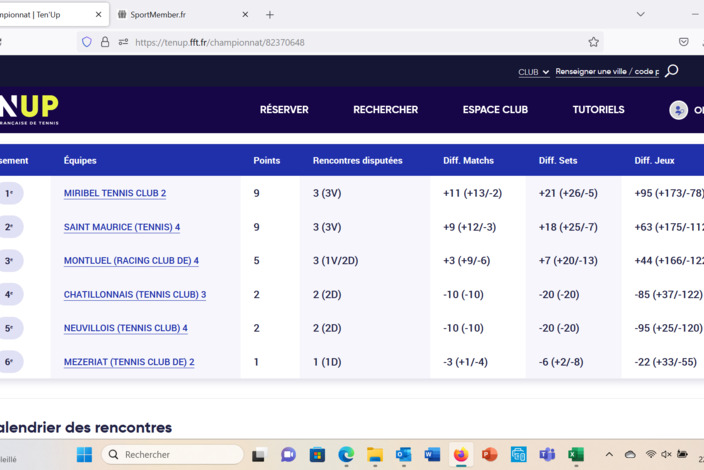
Task: Click the Diff. Jeux column header
Action: pos(654,160)
